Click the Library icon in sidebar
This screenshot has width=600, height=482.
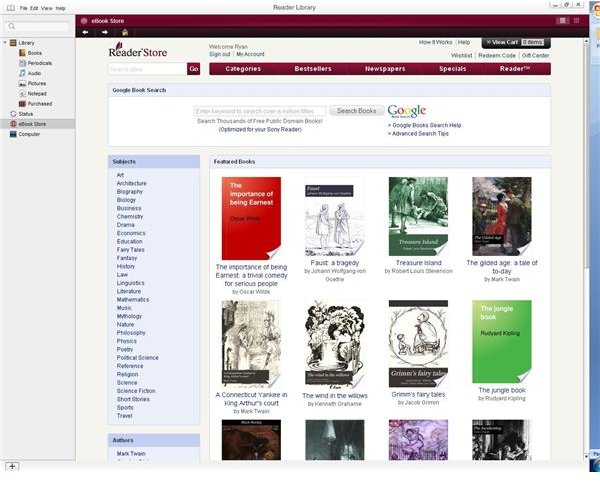13,42
